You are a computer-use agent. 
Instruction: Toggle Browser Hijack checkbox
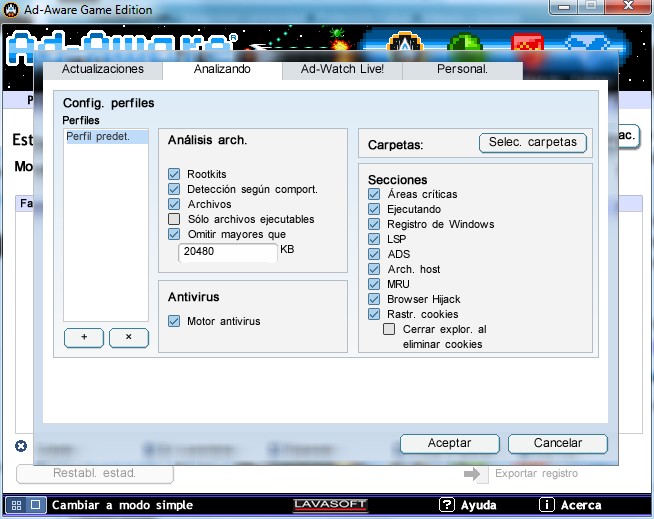pyautogui.click(x=374, y=299)
